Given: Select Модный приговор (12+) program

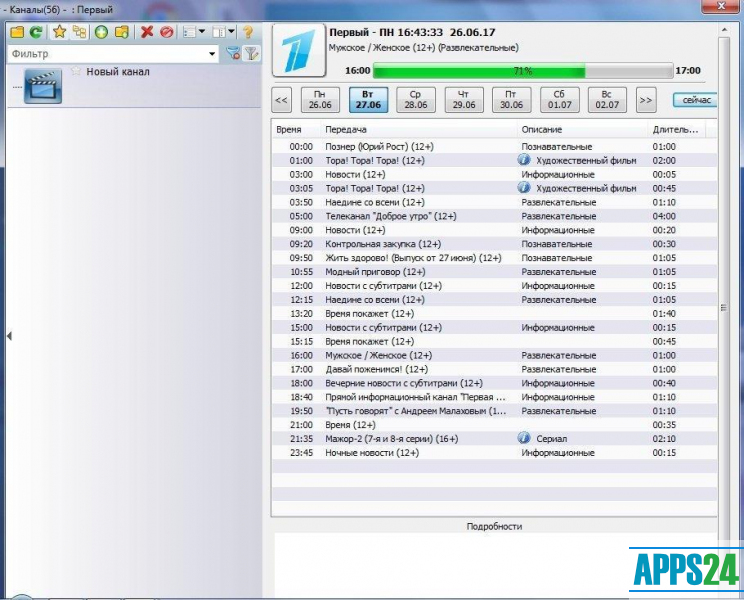Looking at the screenshot, I should click(x=494, y=272).
